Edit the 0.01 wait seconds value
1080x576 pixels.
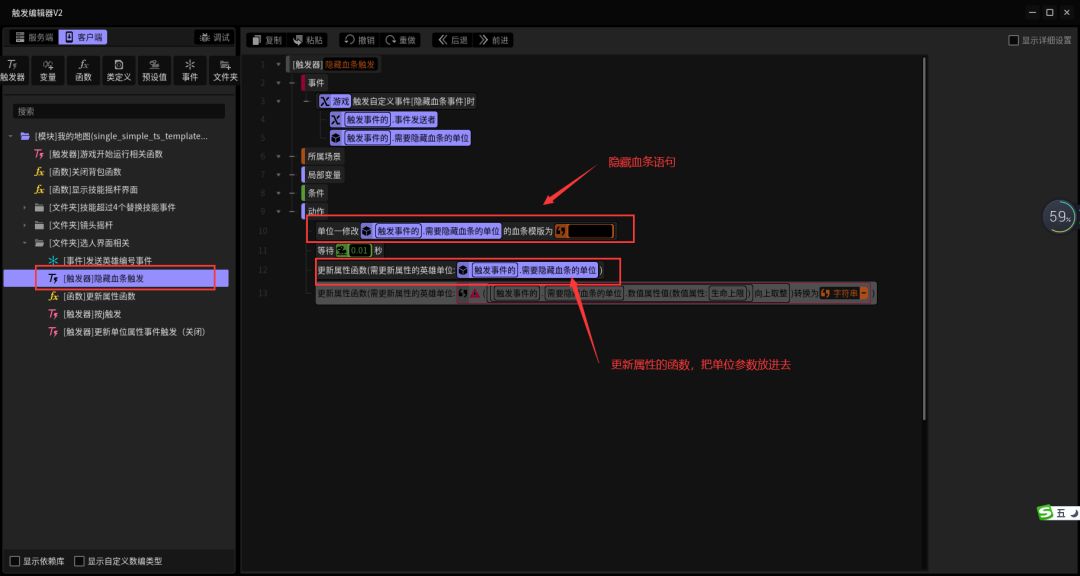coord(359,251)
